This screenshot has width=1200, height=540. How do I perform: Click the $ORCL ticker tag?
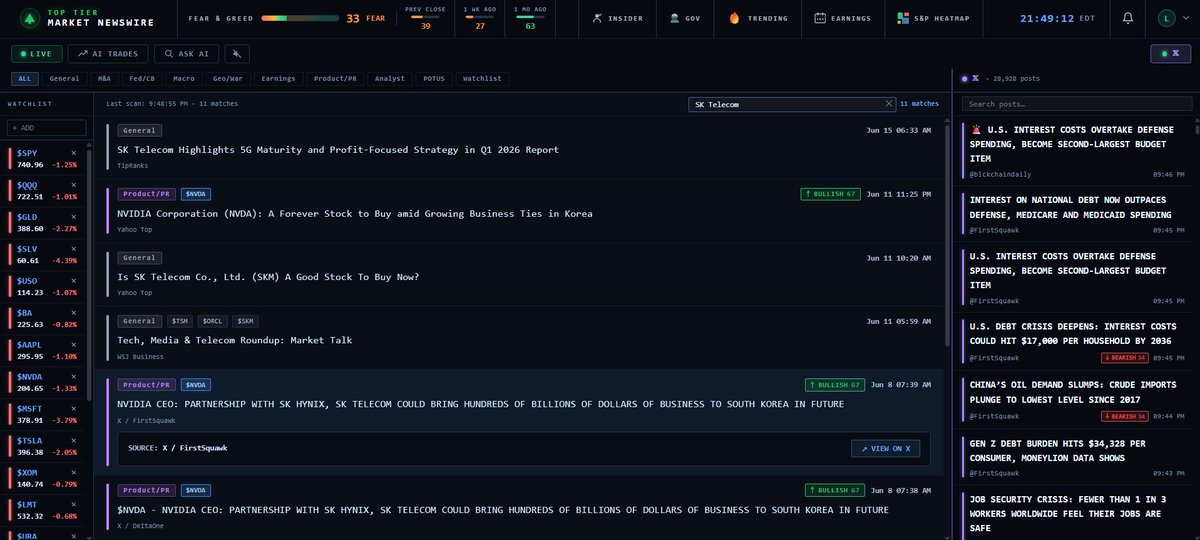212,321
